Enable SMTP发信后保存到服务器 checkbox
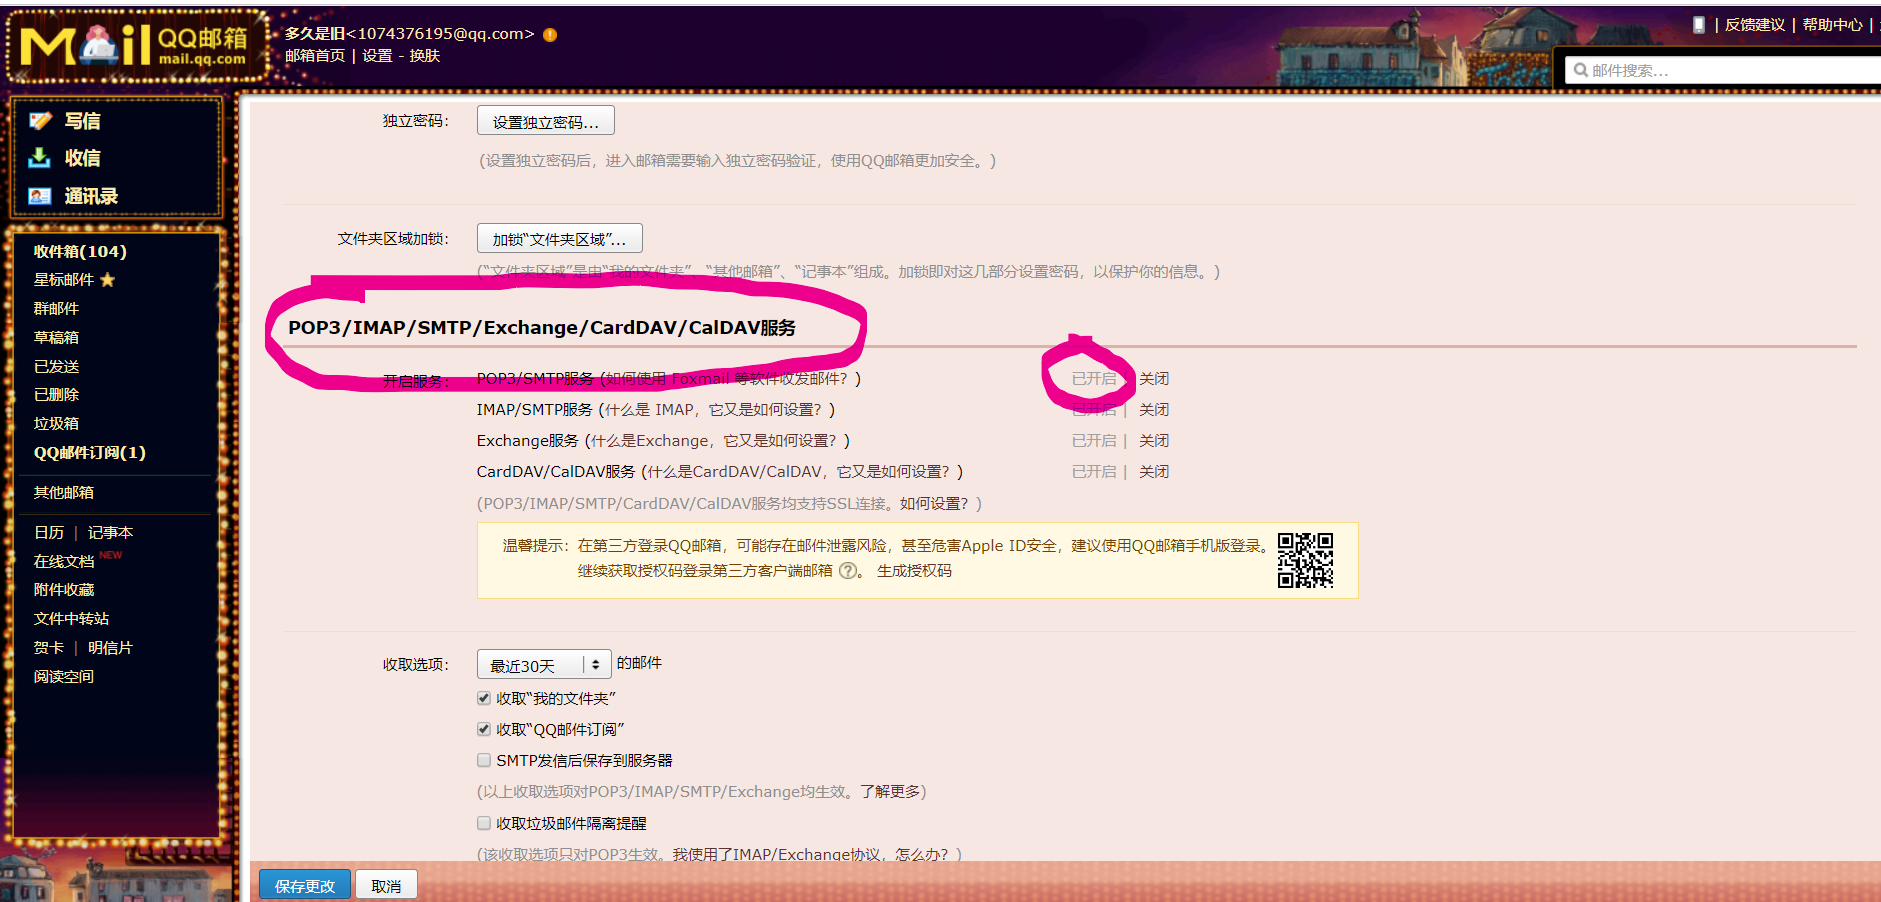This screenshot has width=1881, height=902. (483, 760)
